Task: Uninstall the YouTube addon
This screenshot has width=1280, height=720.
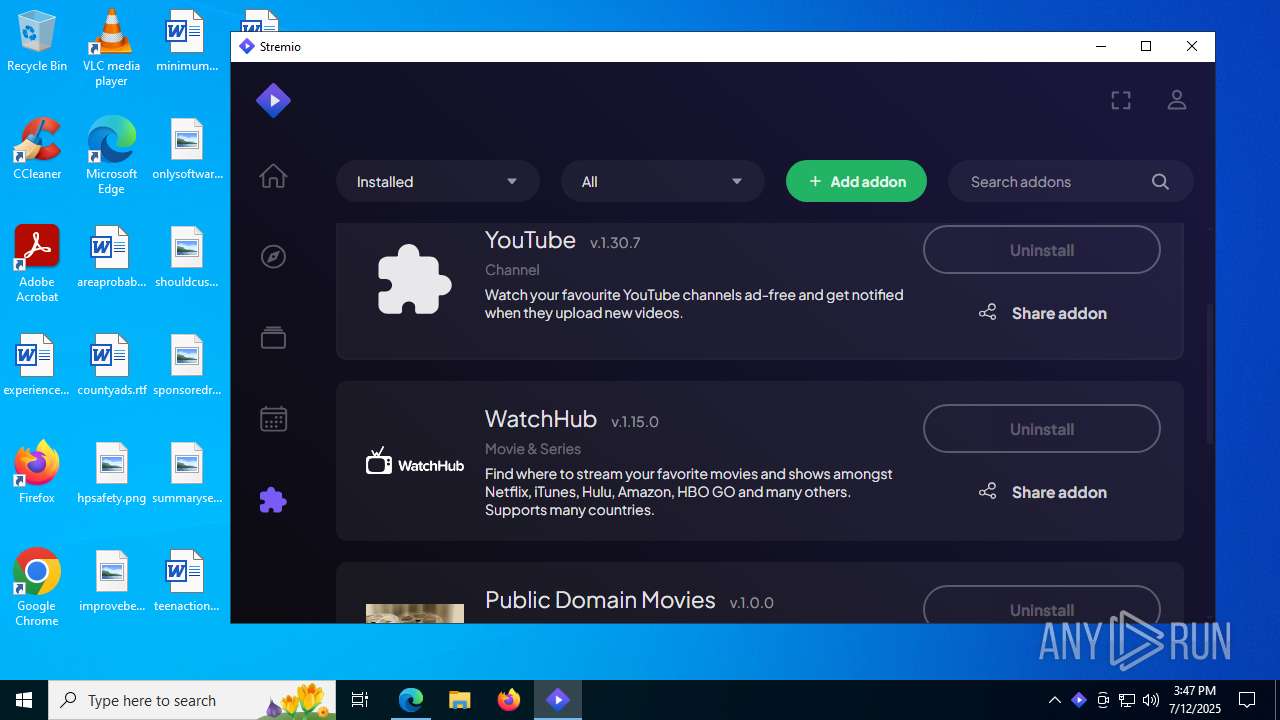Action: [1042, 250]
